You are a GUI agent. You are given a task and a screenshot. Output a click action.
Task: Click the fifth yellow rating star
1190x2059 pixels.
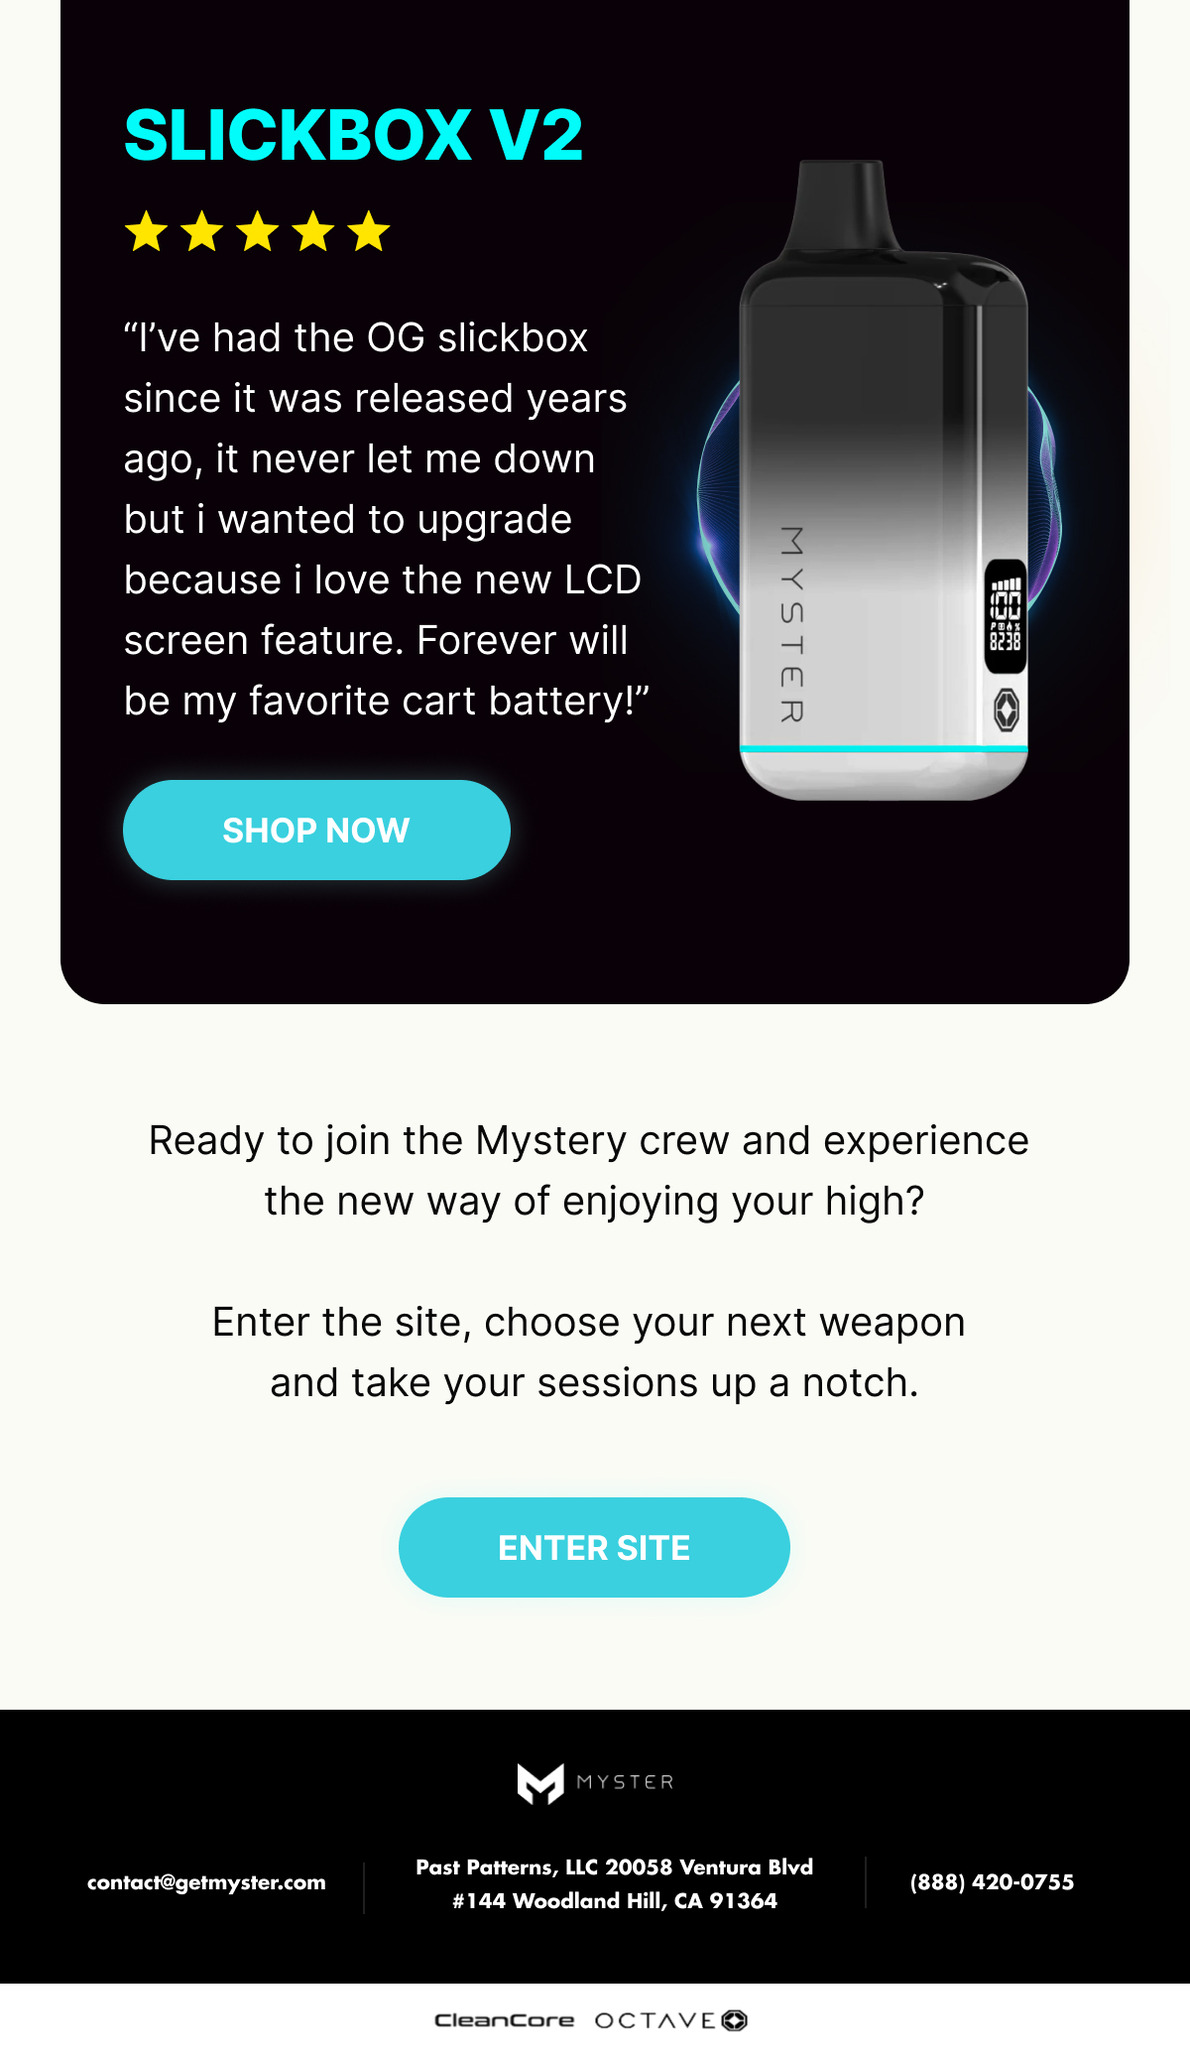click(x=369, y=231)
